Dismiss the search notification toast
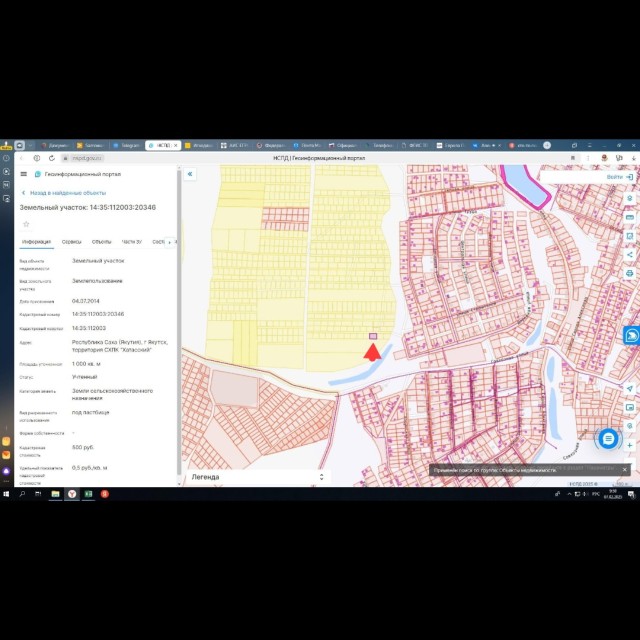640x640 pixels. (x=624, y=470)
